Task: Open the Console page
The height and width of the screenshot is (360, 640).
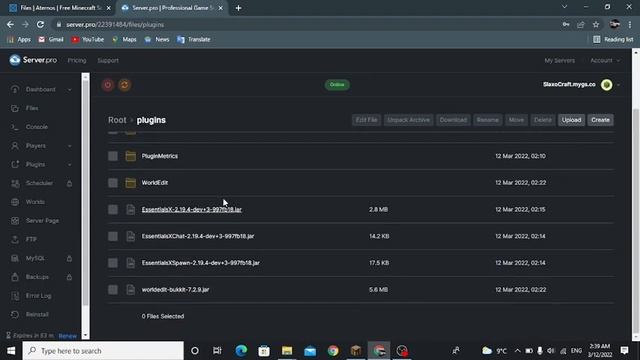Action: click(37, 127)
